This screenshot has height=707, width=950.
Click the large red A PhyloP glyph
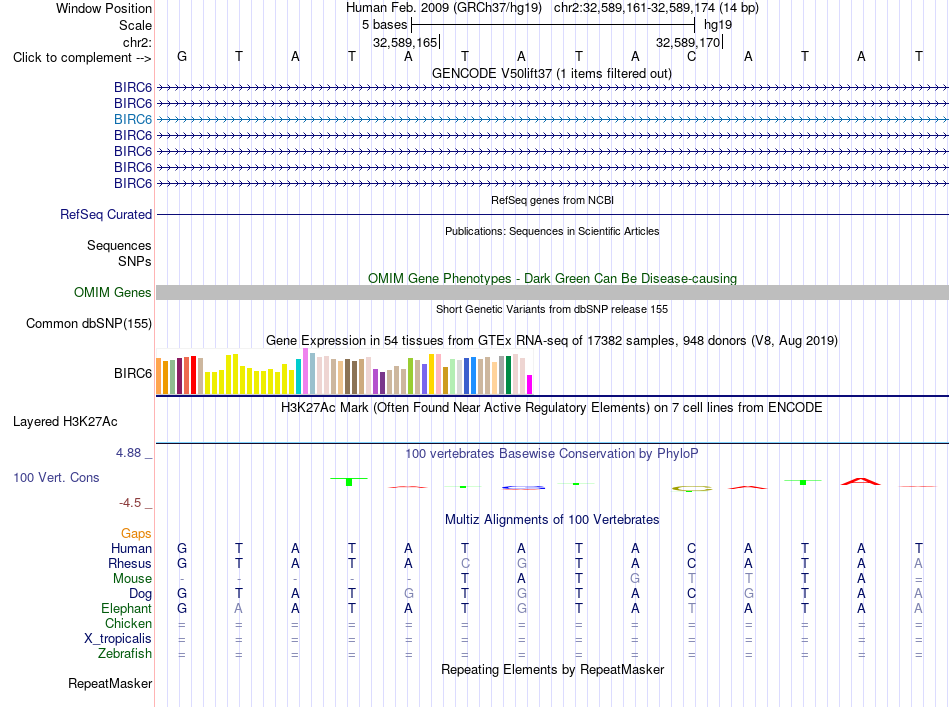[x=861, y=481]
